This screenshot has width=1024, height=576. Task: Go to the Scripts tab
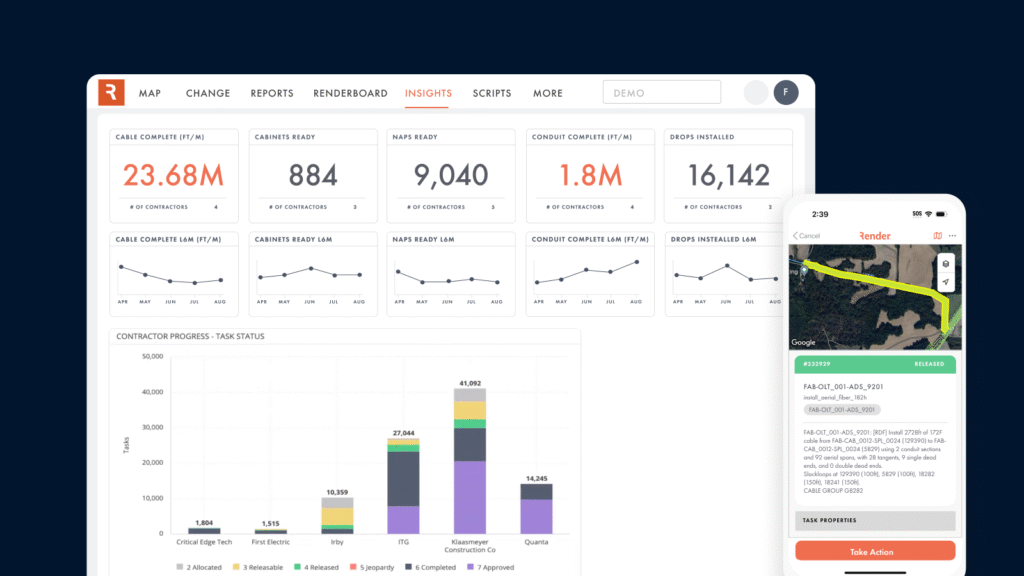click(491, 93)
